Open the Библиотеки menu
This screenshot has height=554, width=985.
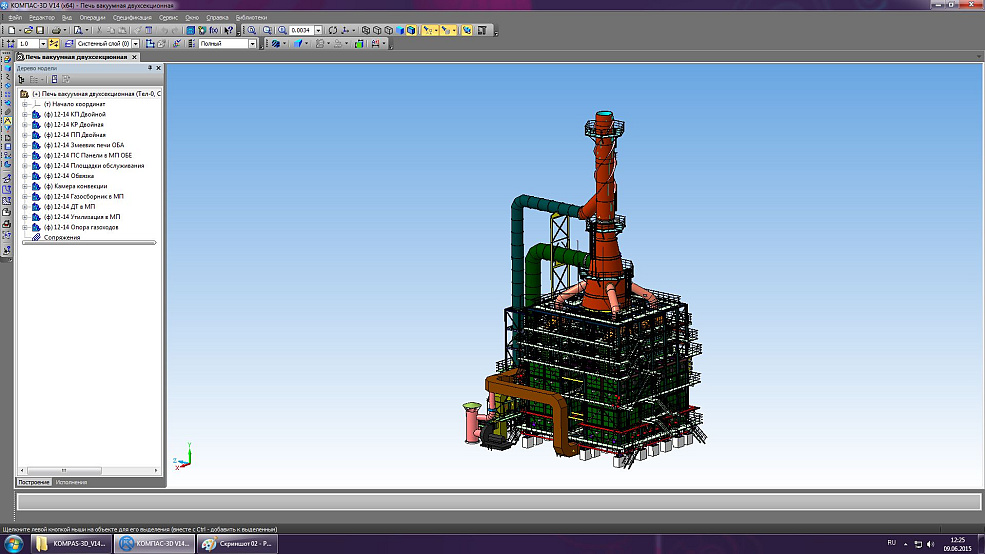251,18
